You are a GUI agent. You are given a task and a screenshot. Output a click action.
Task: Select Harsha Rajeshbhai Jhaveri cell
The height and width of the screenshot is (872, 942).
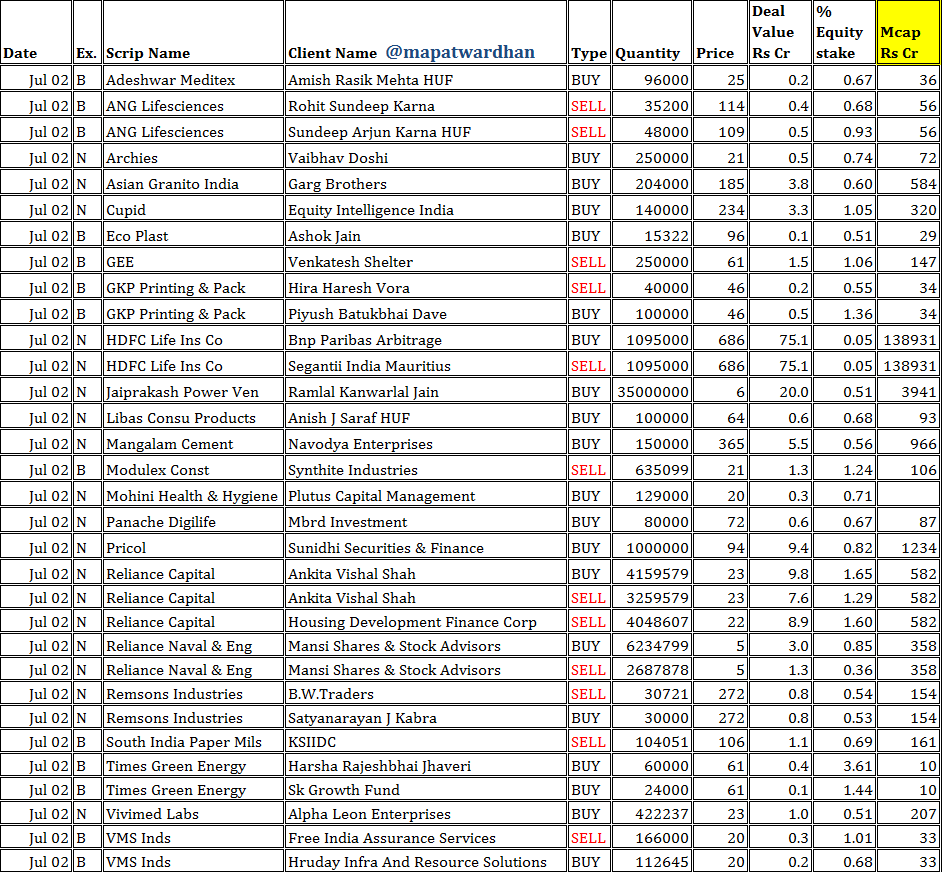[x=426, y=766]
